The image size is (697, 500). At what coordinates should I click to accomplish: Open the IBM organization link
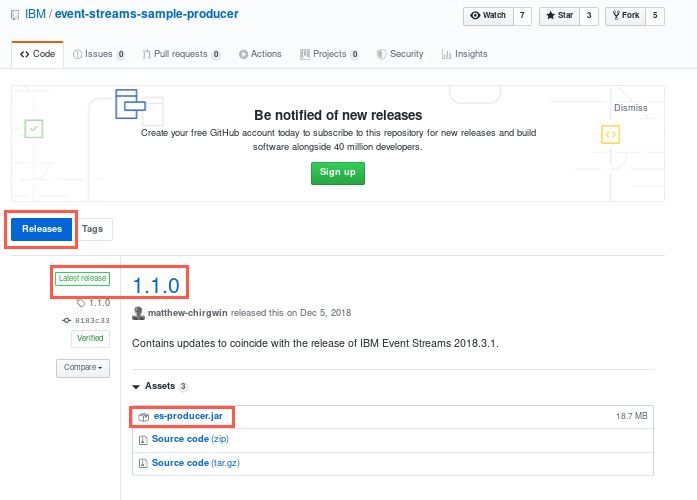point(35,14)
